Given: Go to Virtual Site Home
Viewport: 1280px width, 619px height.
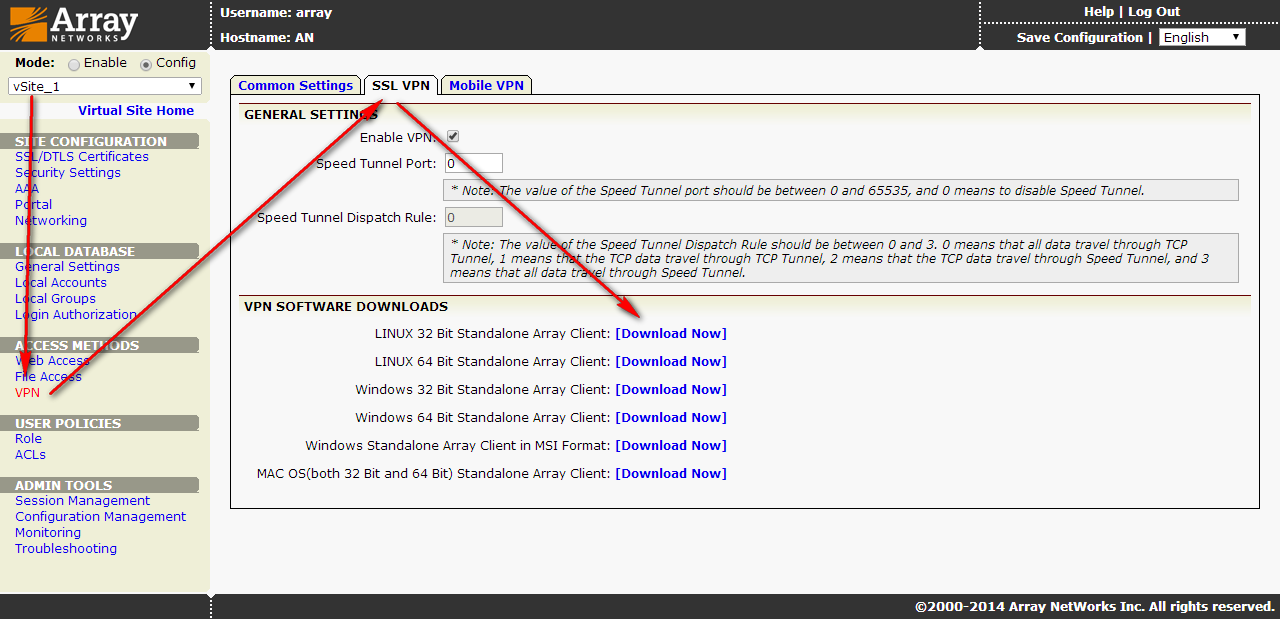Looking at the screenshot, I should tap(136, 111).
